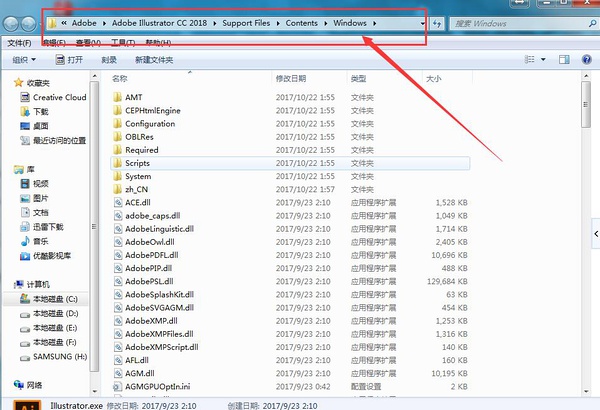Open the Creative Cloud favorites shortcut
600x410 pixels.
point(58,98)
